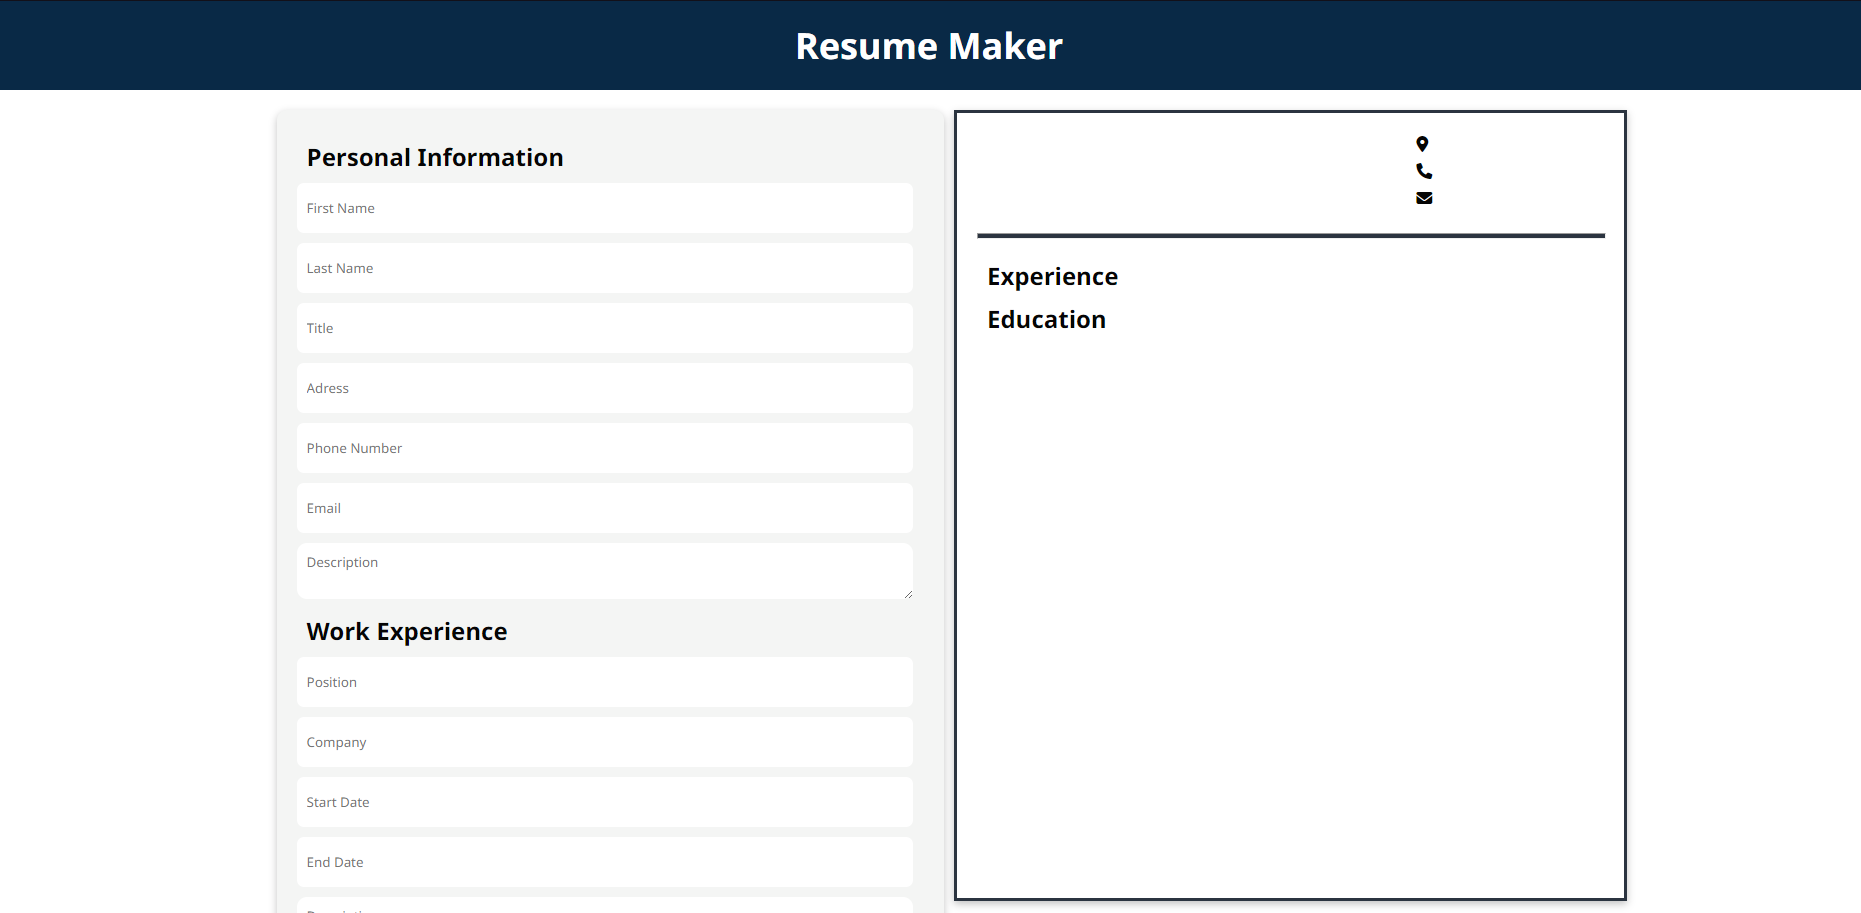Select the Adress input field
This screenshot has width=1861, height=913.
point(604,388)
